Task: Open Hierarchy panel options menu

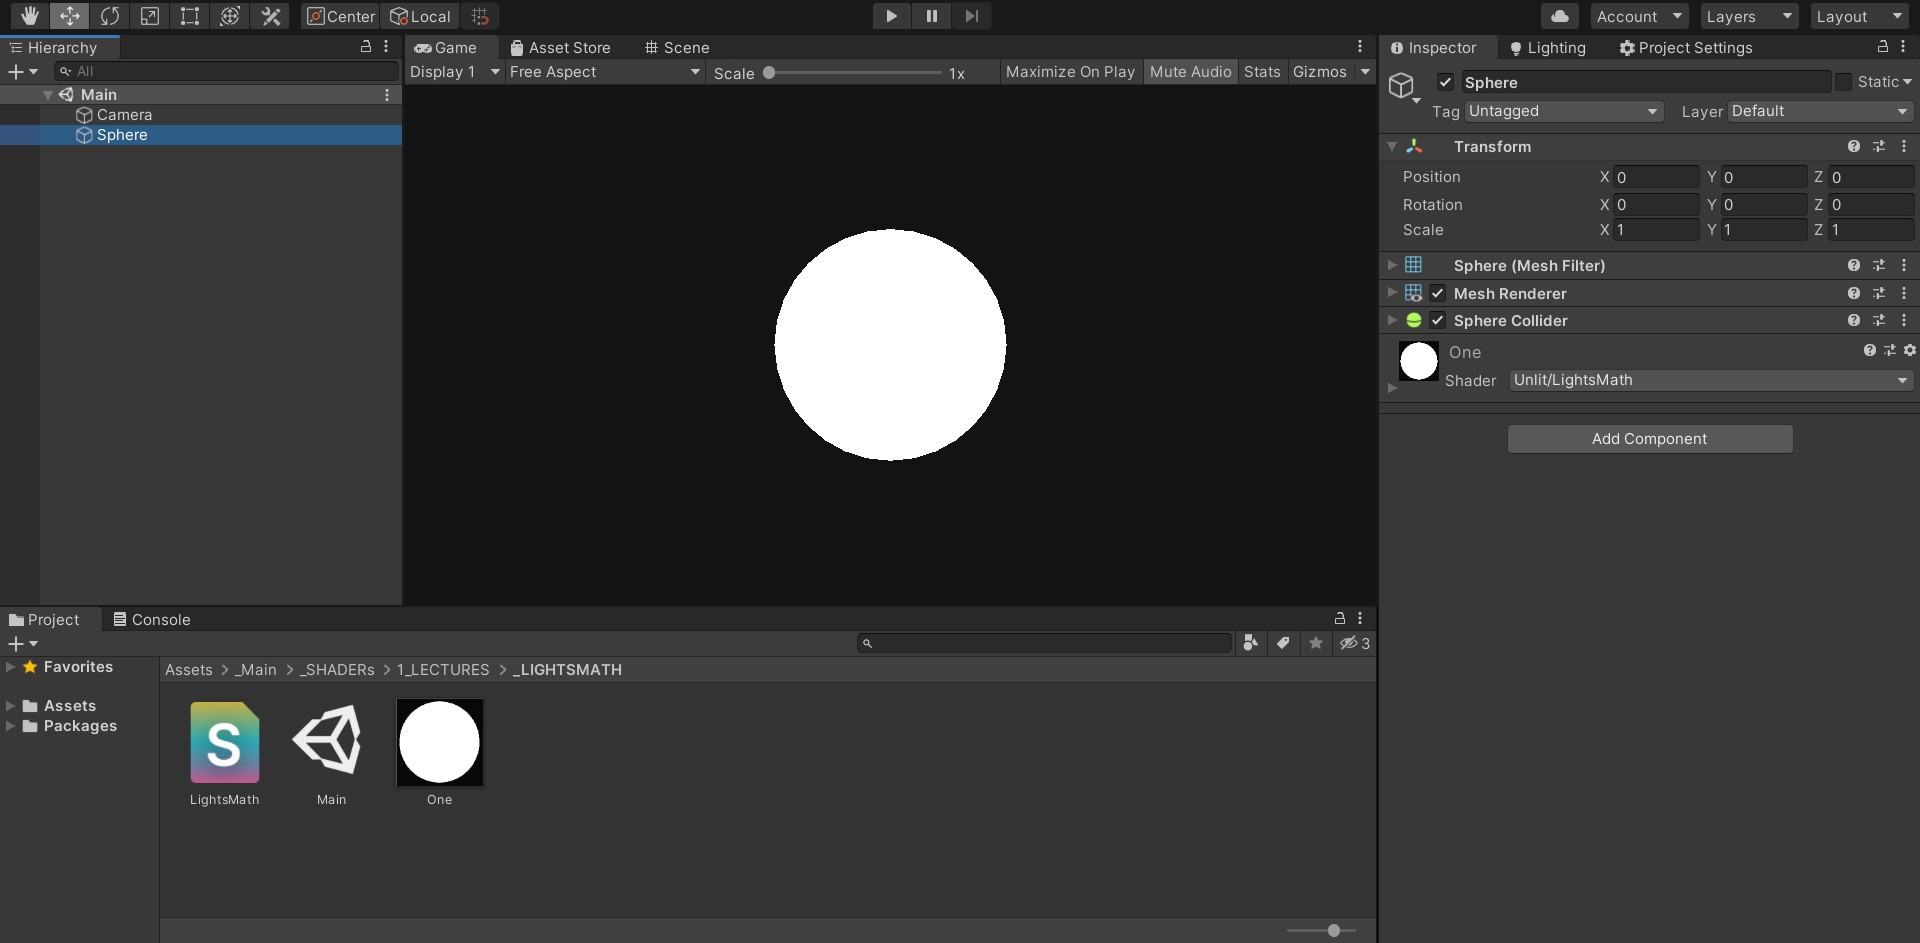Action: (386, 46)
